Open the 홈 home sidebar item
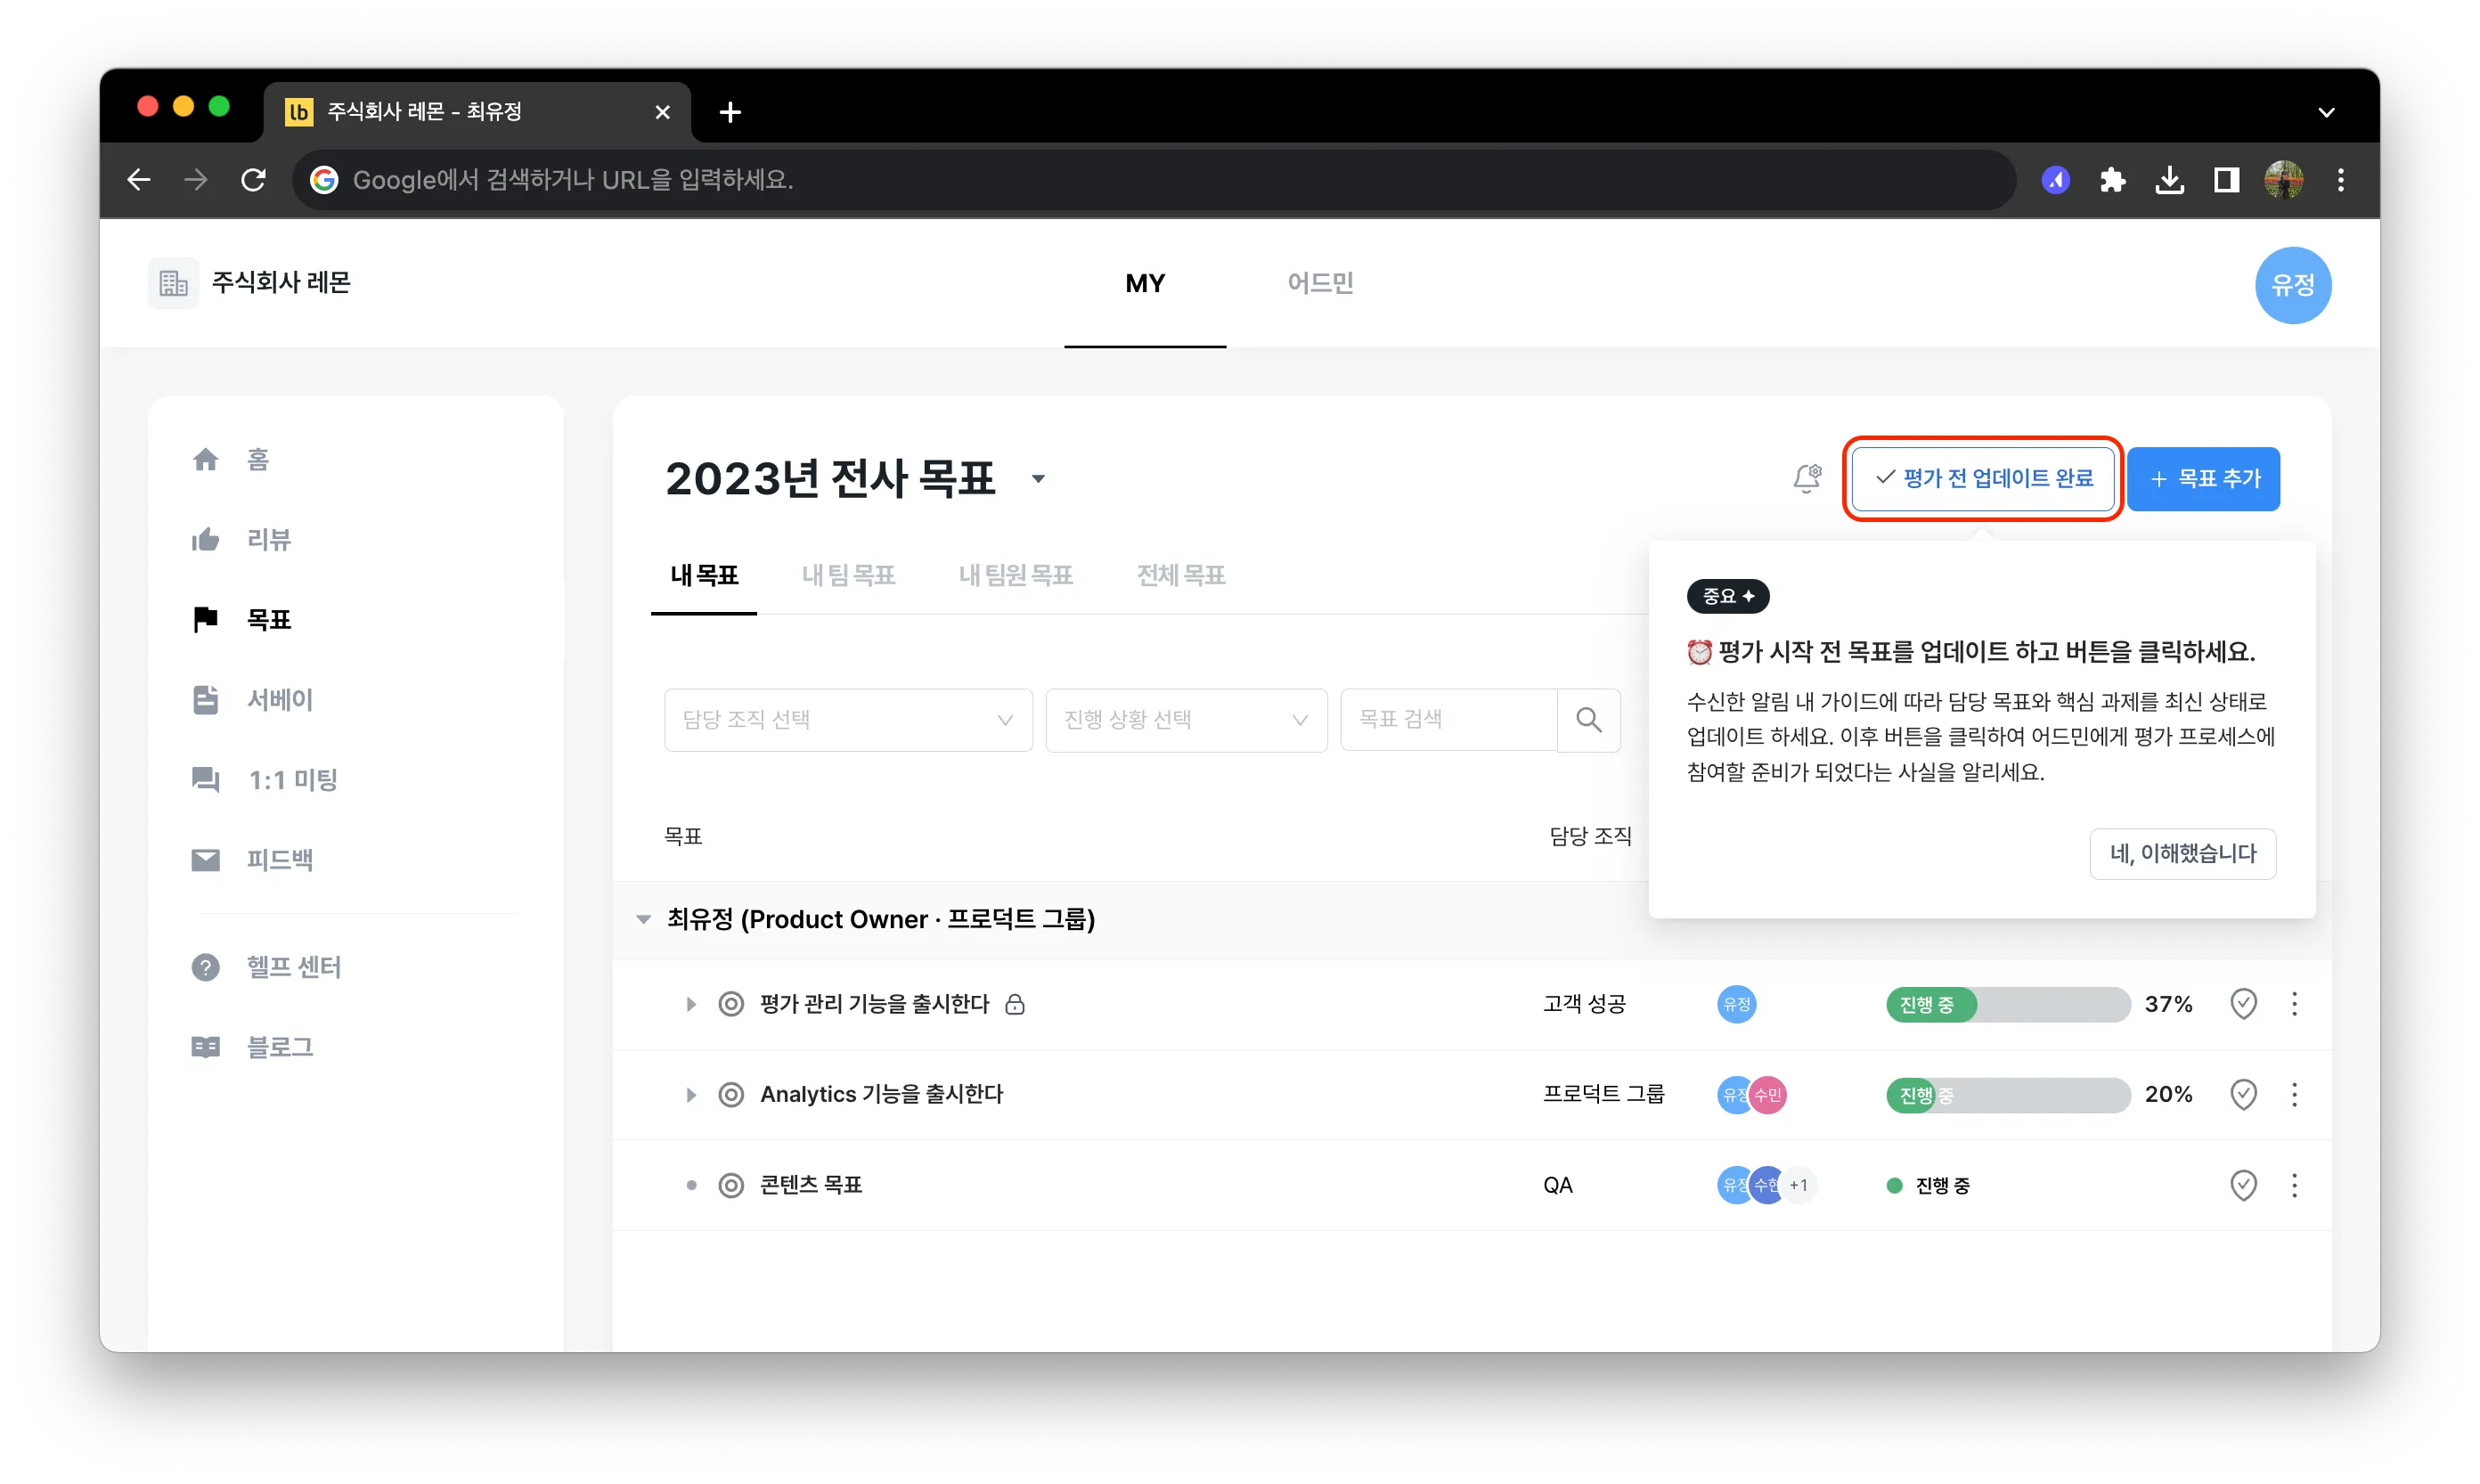 [x=230, y=459]
